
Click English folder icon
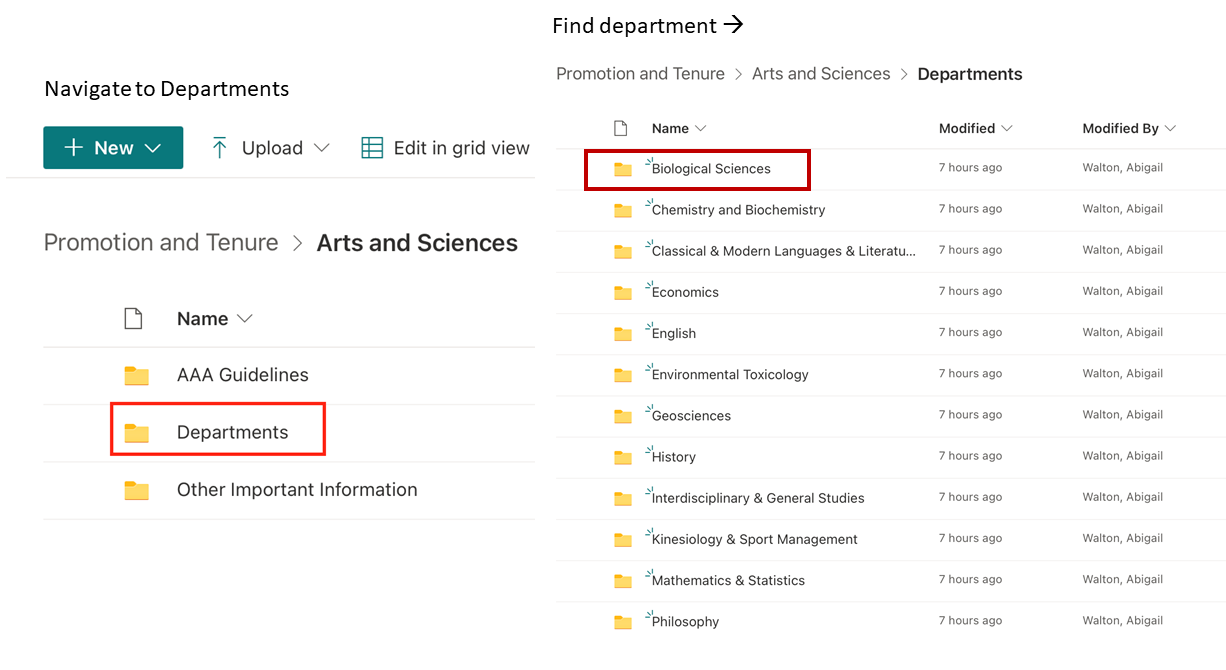[623, 333]
